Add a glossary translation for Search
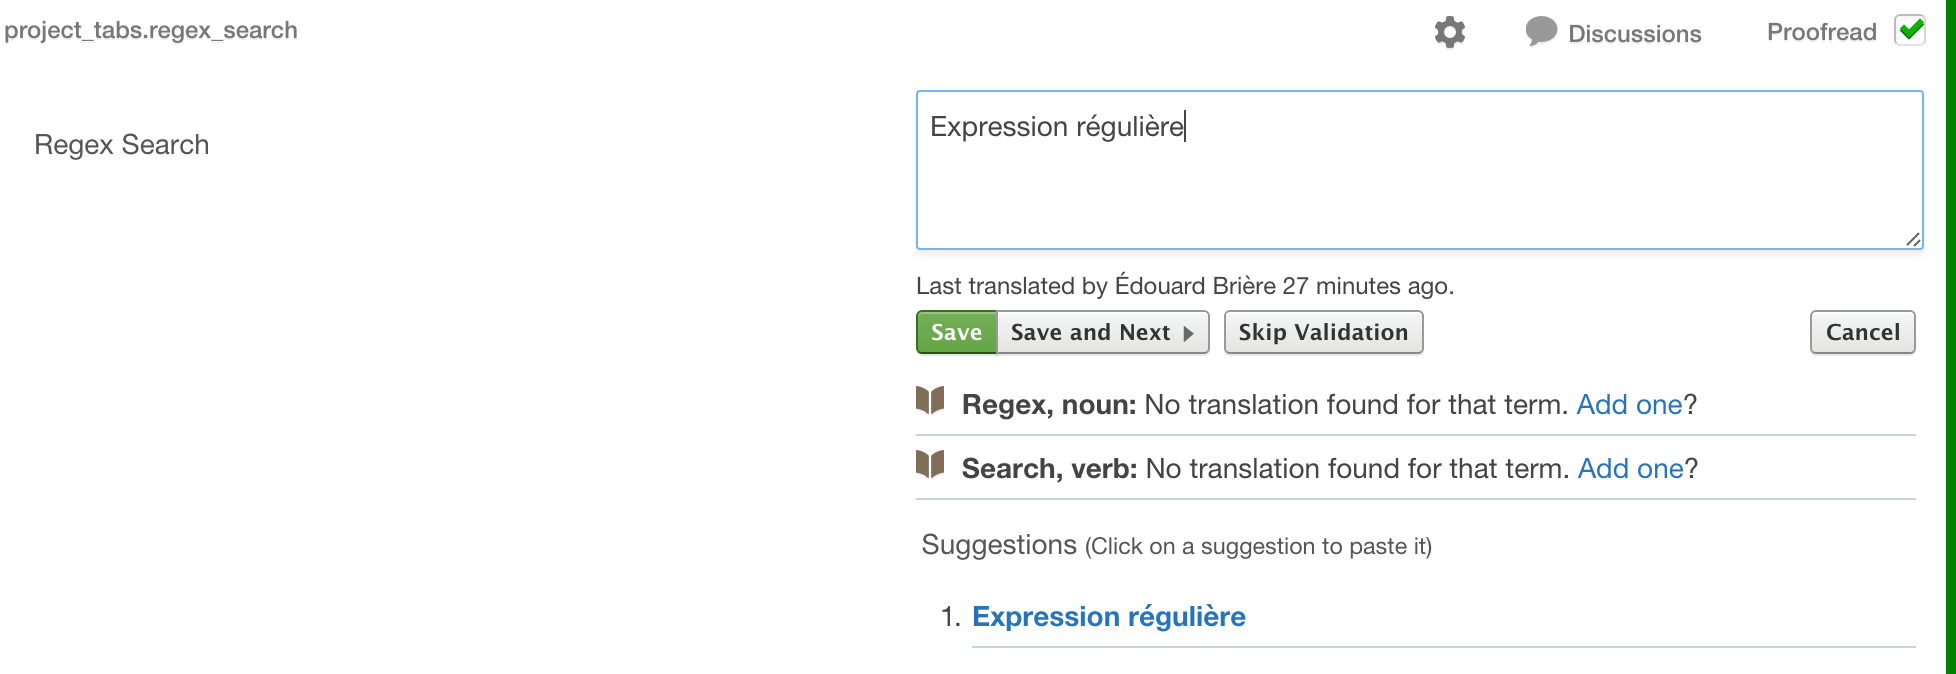The height and width of the screenshot is (674, 1956). coord(1630,469)
